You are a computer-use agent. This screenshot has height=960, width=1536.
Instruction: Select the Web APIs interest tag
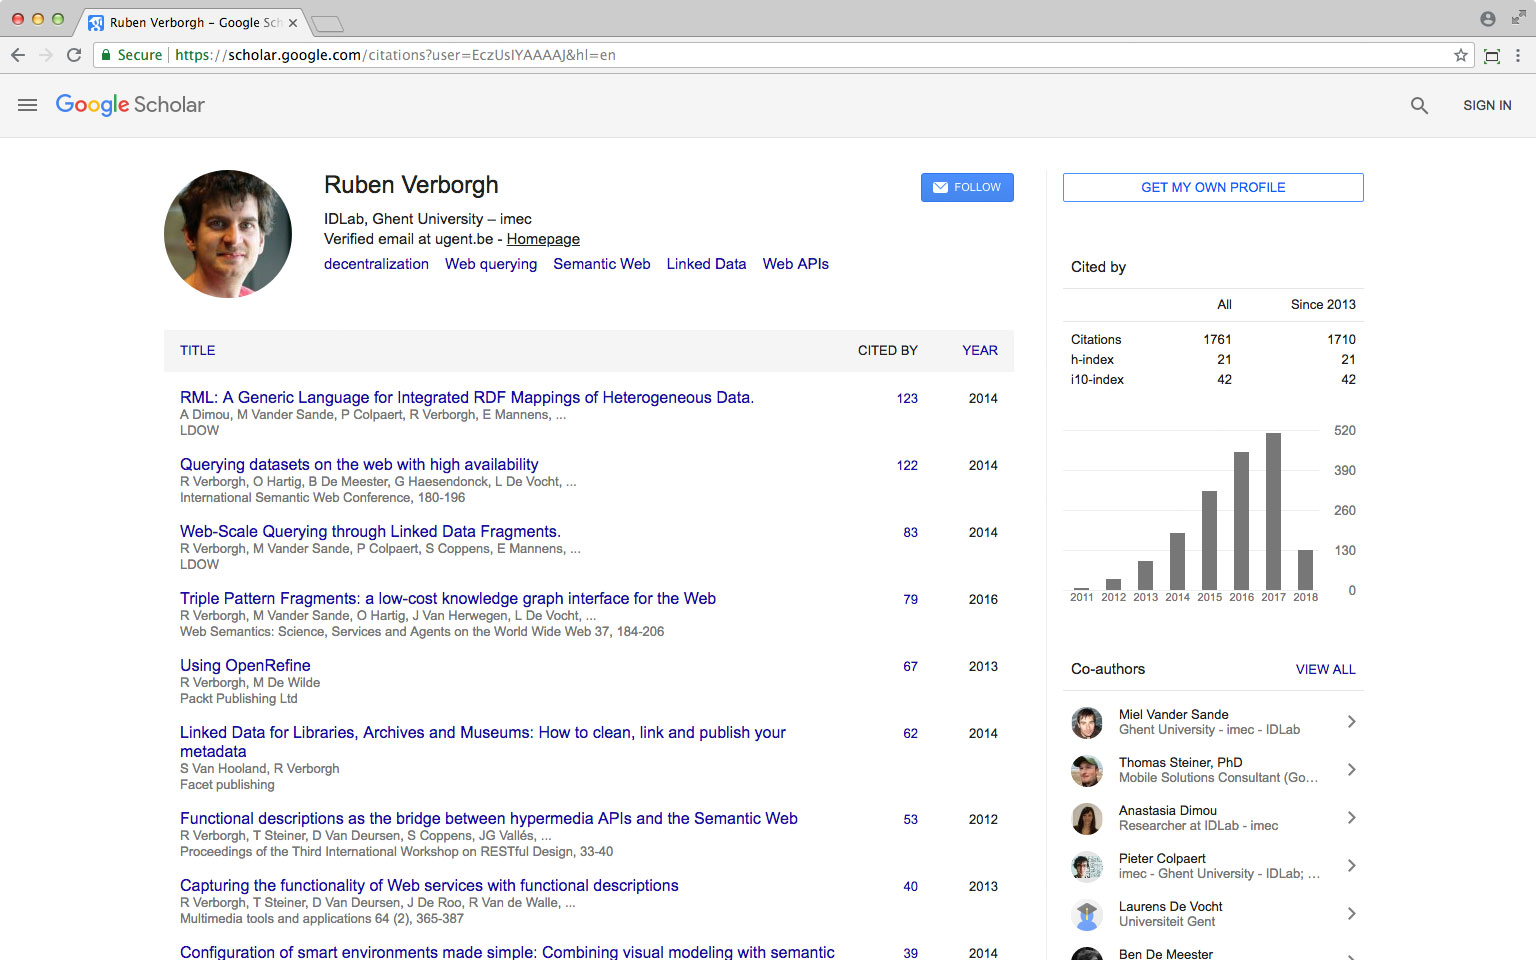(796, 264)
